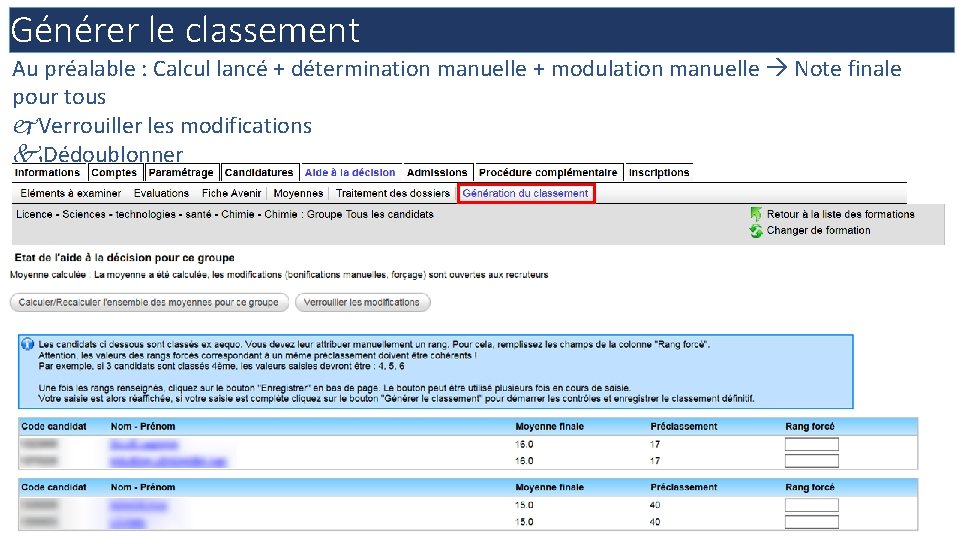Viewport: 960px width, 540px height.
Task: Click the Nom - Prénom header in first table
Action: pos(143,427)
